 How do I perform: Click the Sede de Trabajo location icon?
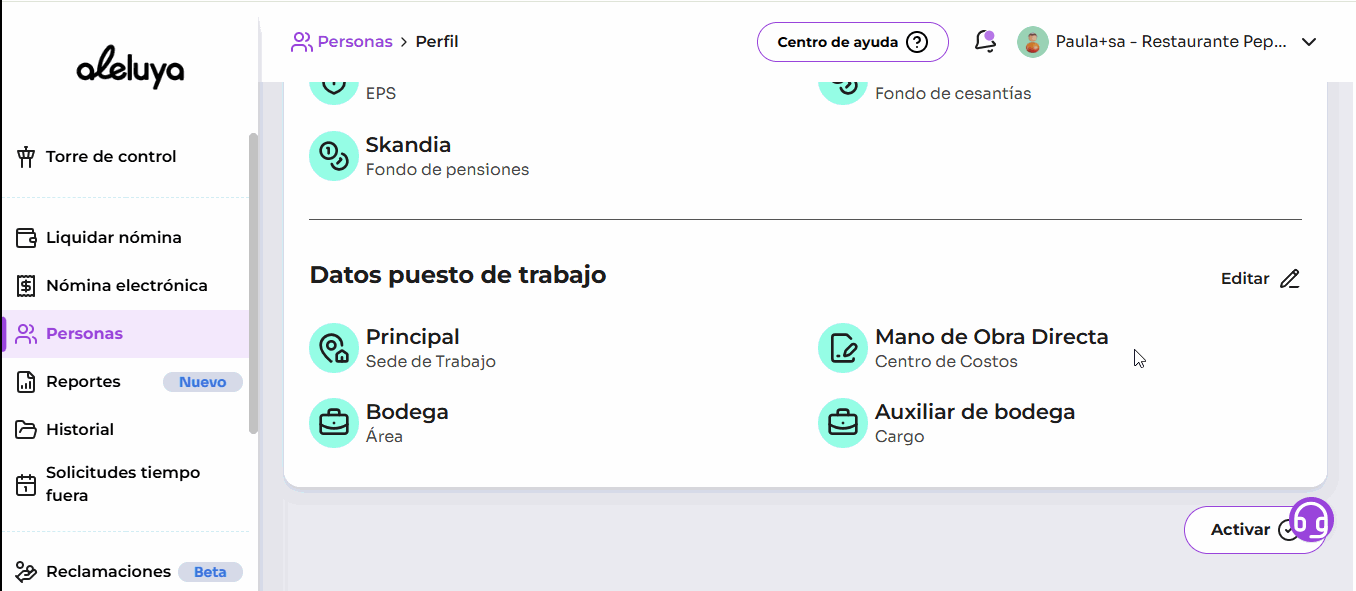coord(334,348)
